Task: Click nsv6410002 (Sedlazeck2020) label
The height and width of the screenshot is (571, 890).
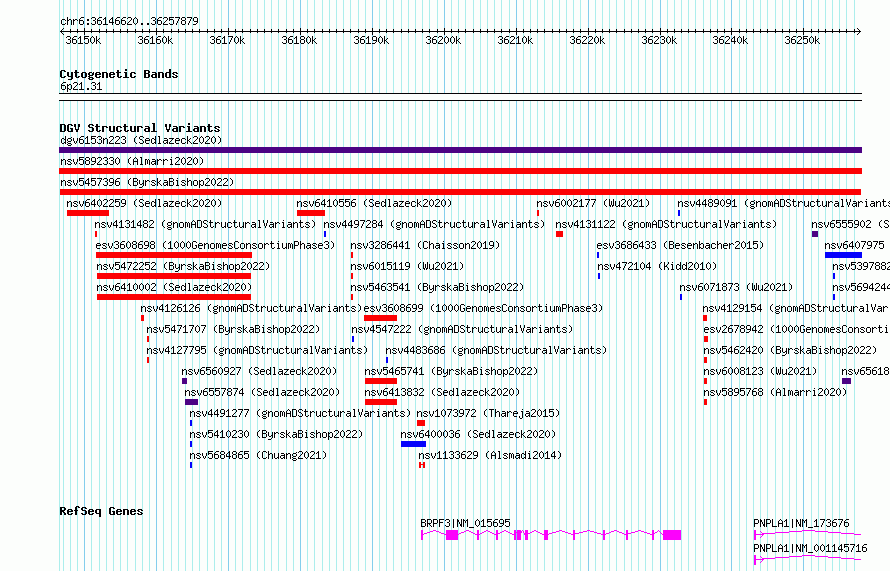Action: 174,287
